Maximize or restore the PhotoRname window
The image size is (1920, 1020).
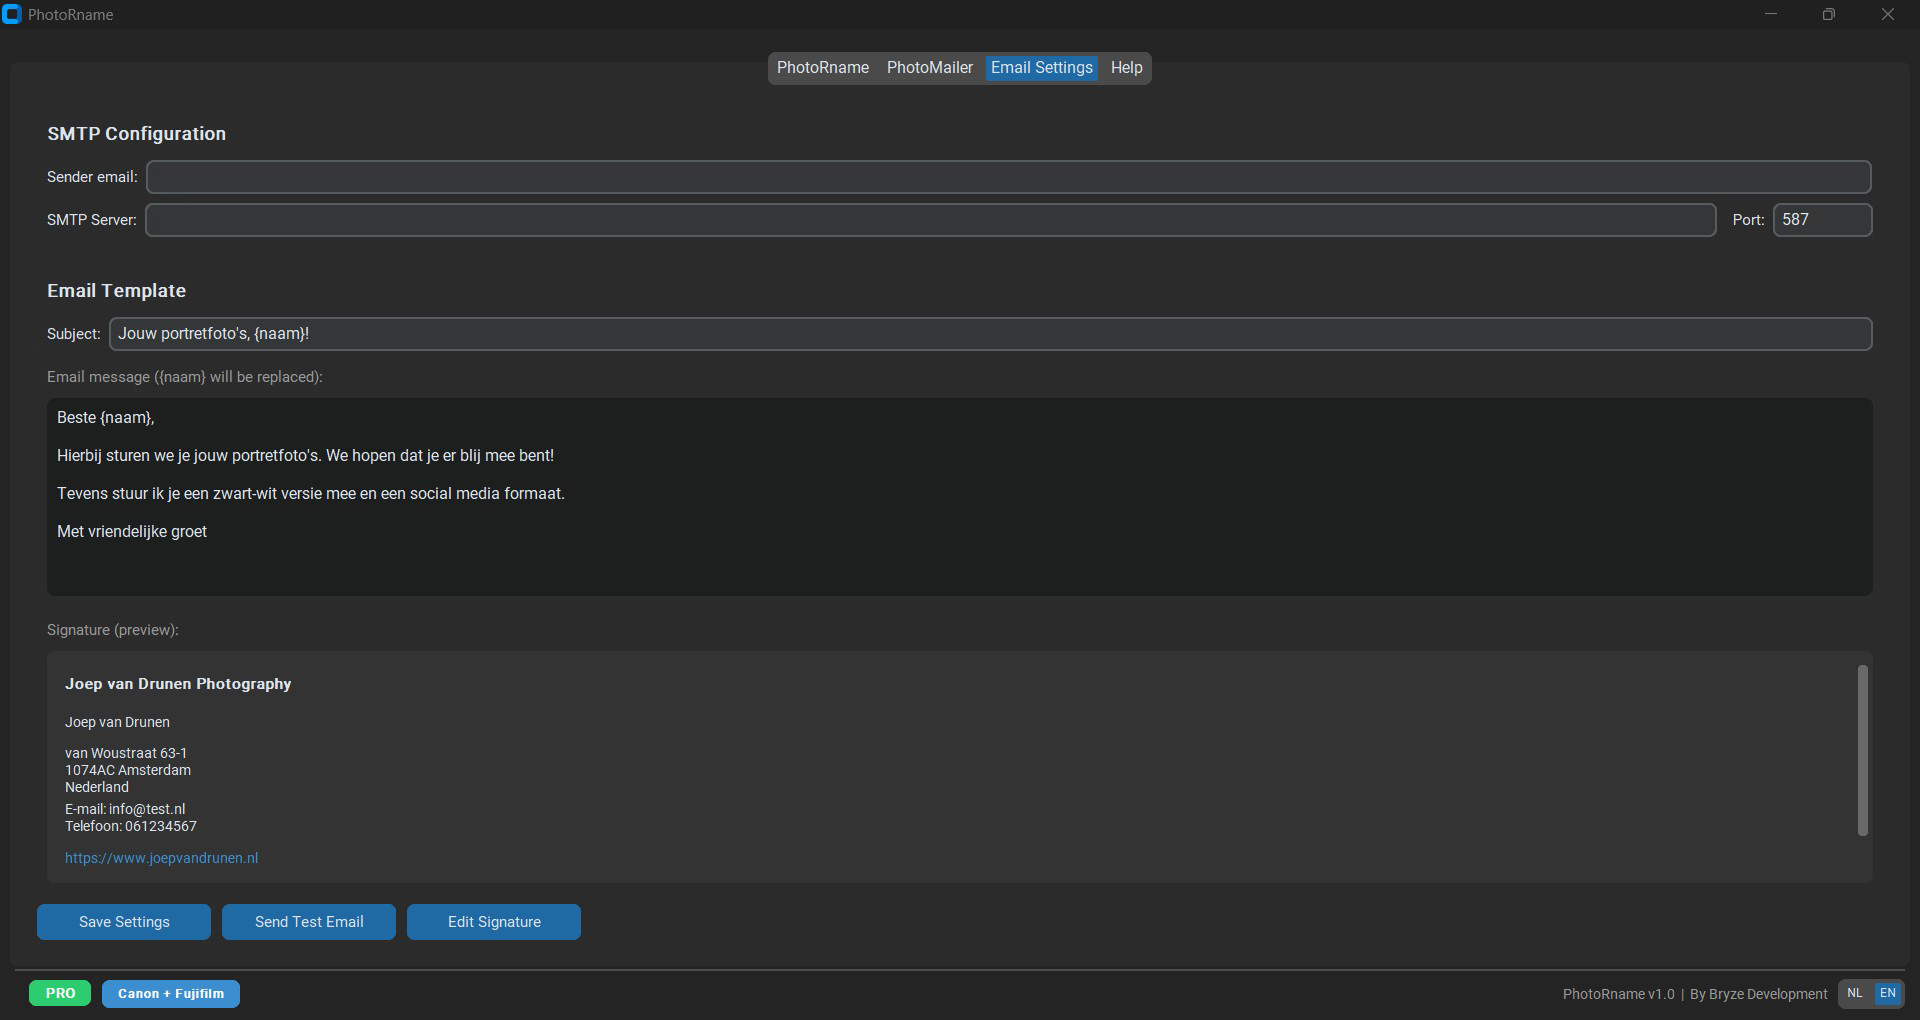click(x=1828, y=15)
